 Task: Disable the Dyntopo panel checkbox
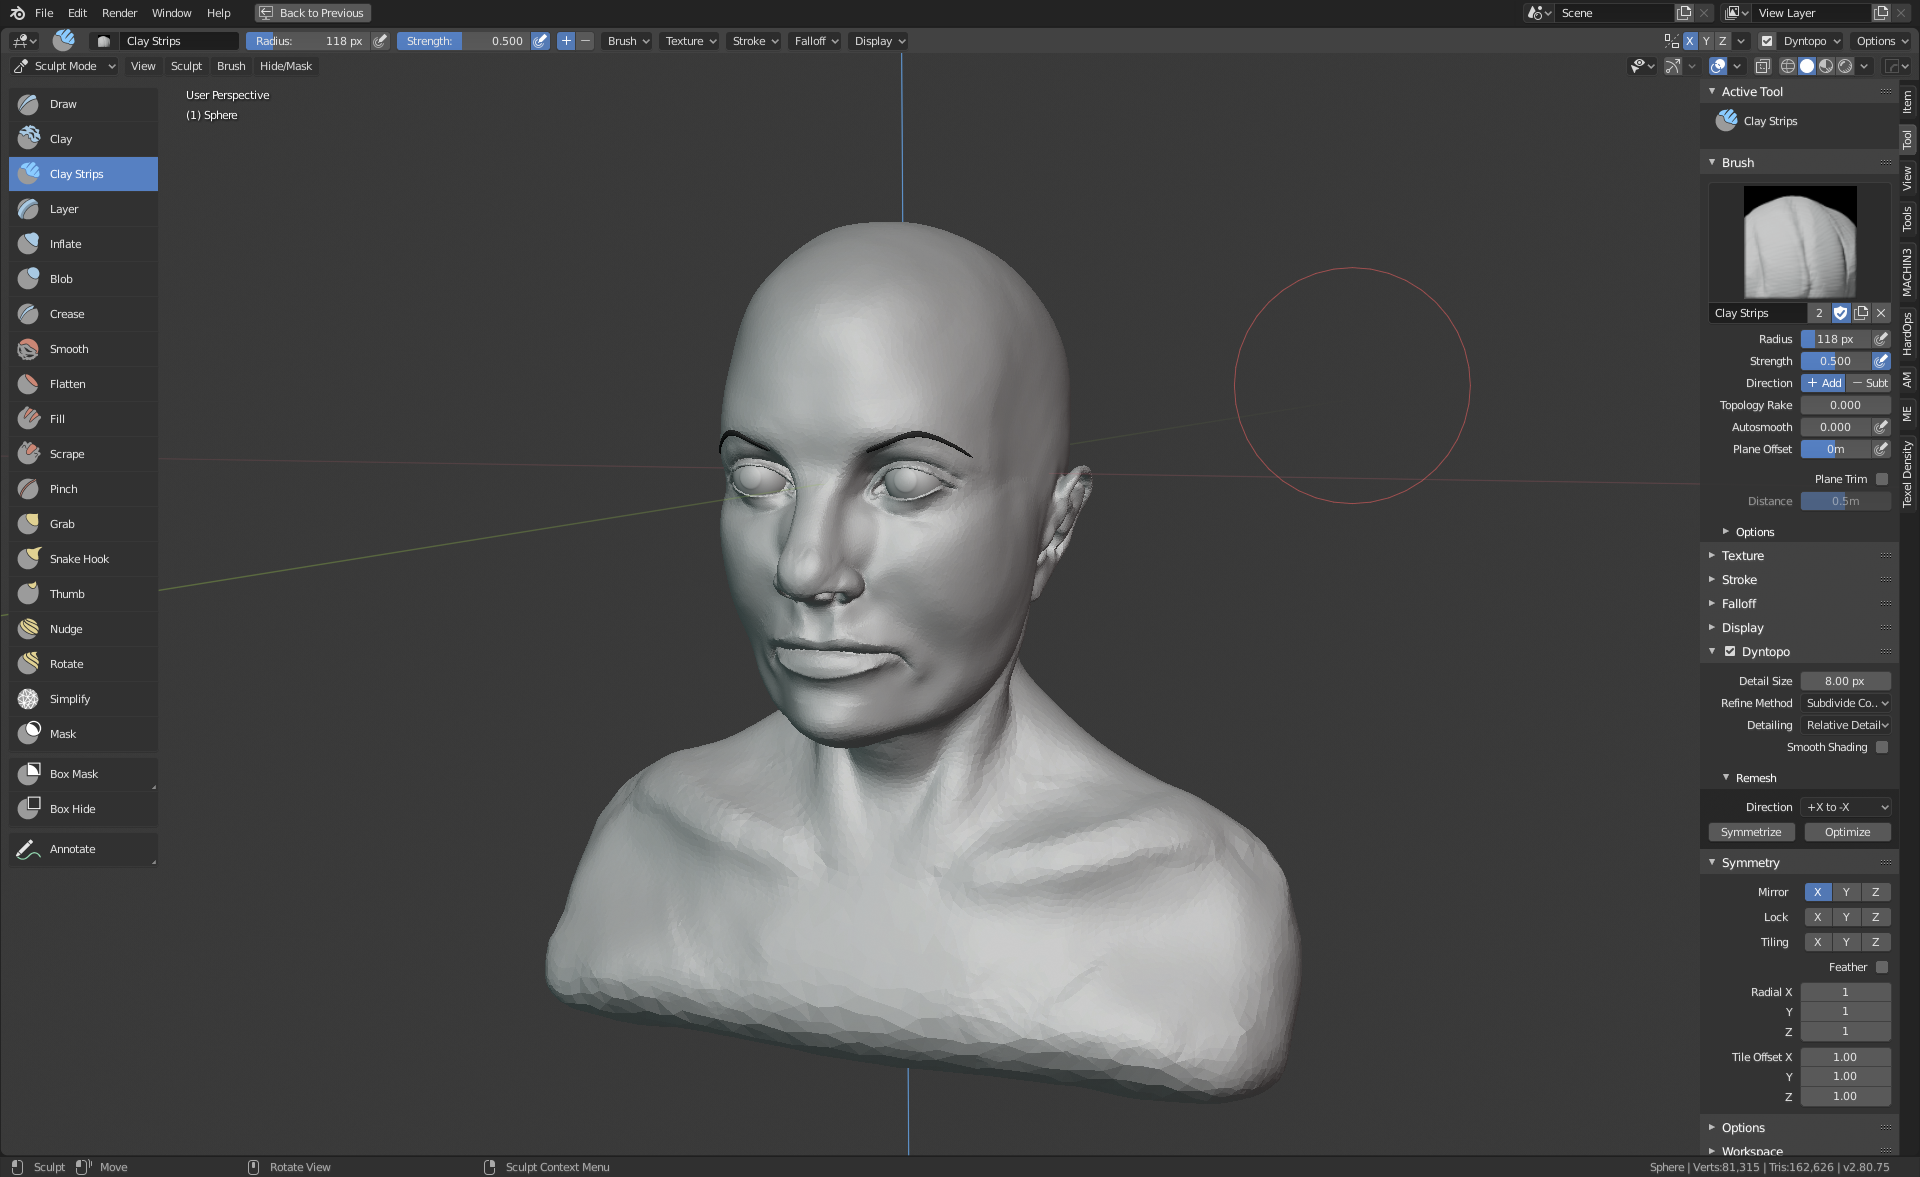1730,651
